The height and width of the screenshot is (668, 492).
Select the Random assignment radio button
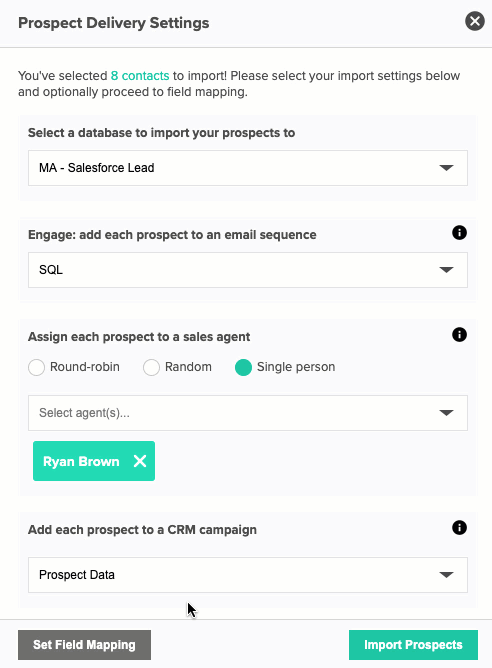[x=151, y=367]
